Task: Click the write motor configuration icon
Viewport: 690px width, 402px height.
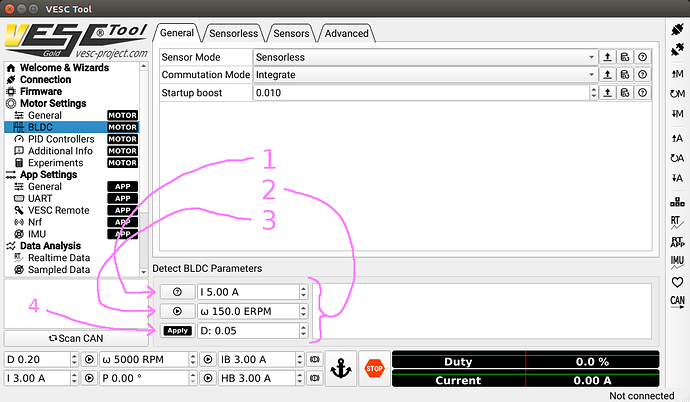Action: click(x=677, y=113)
